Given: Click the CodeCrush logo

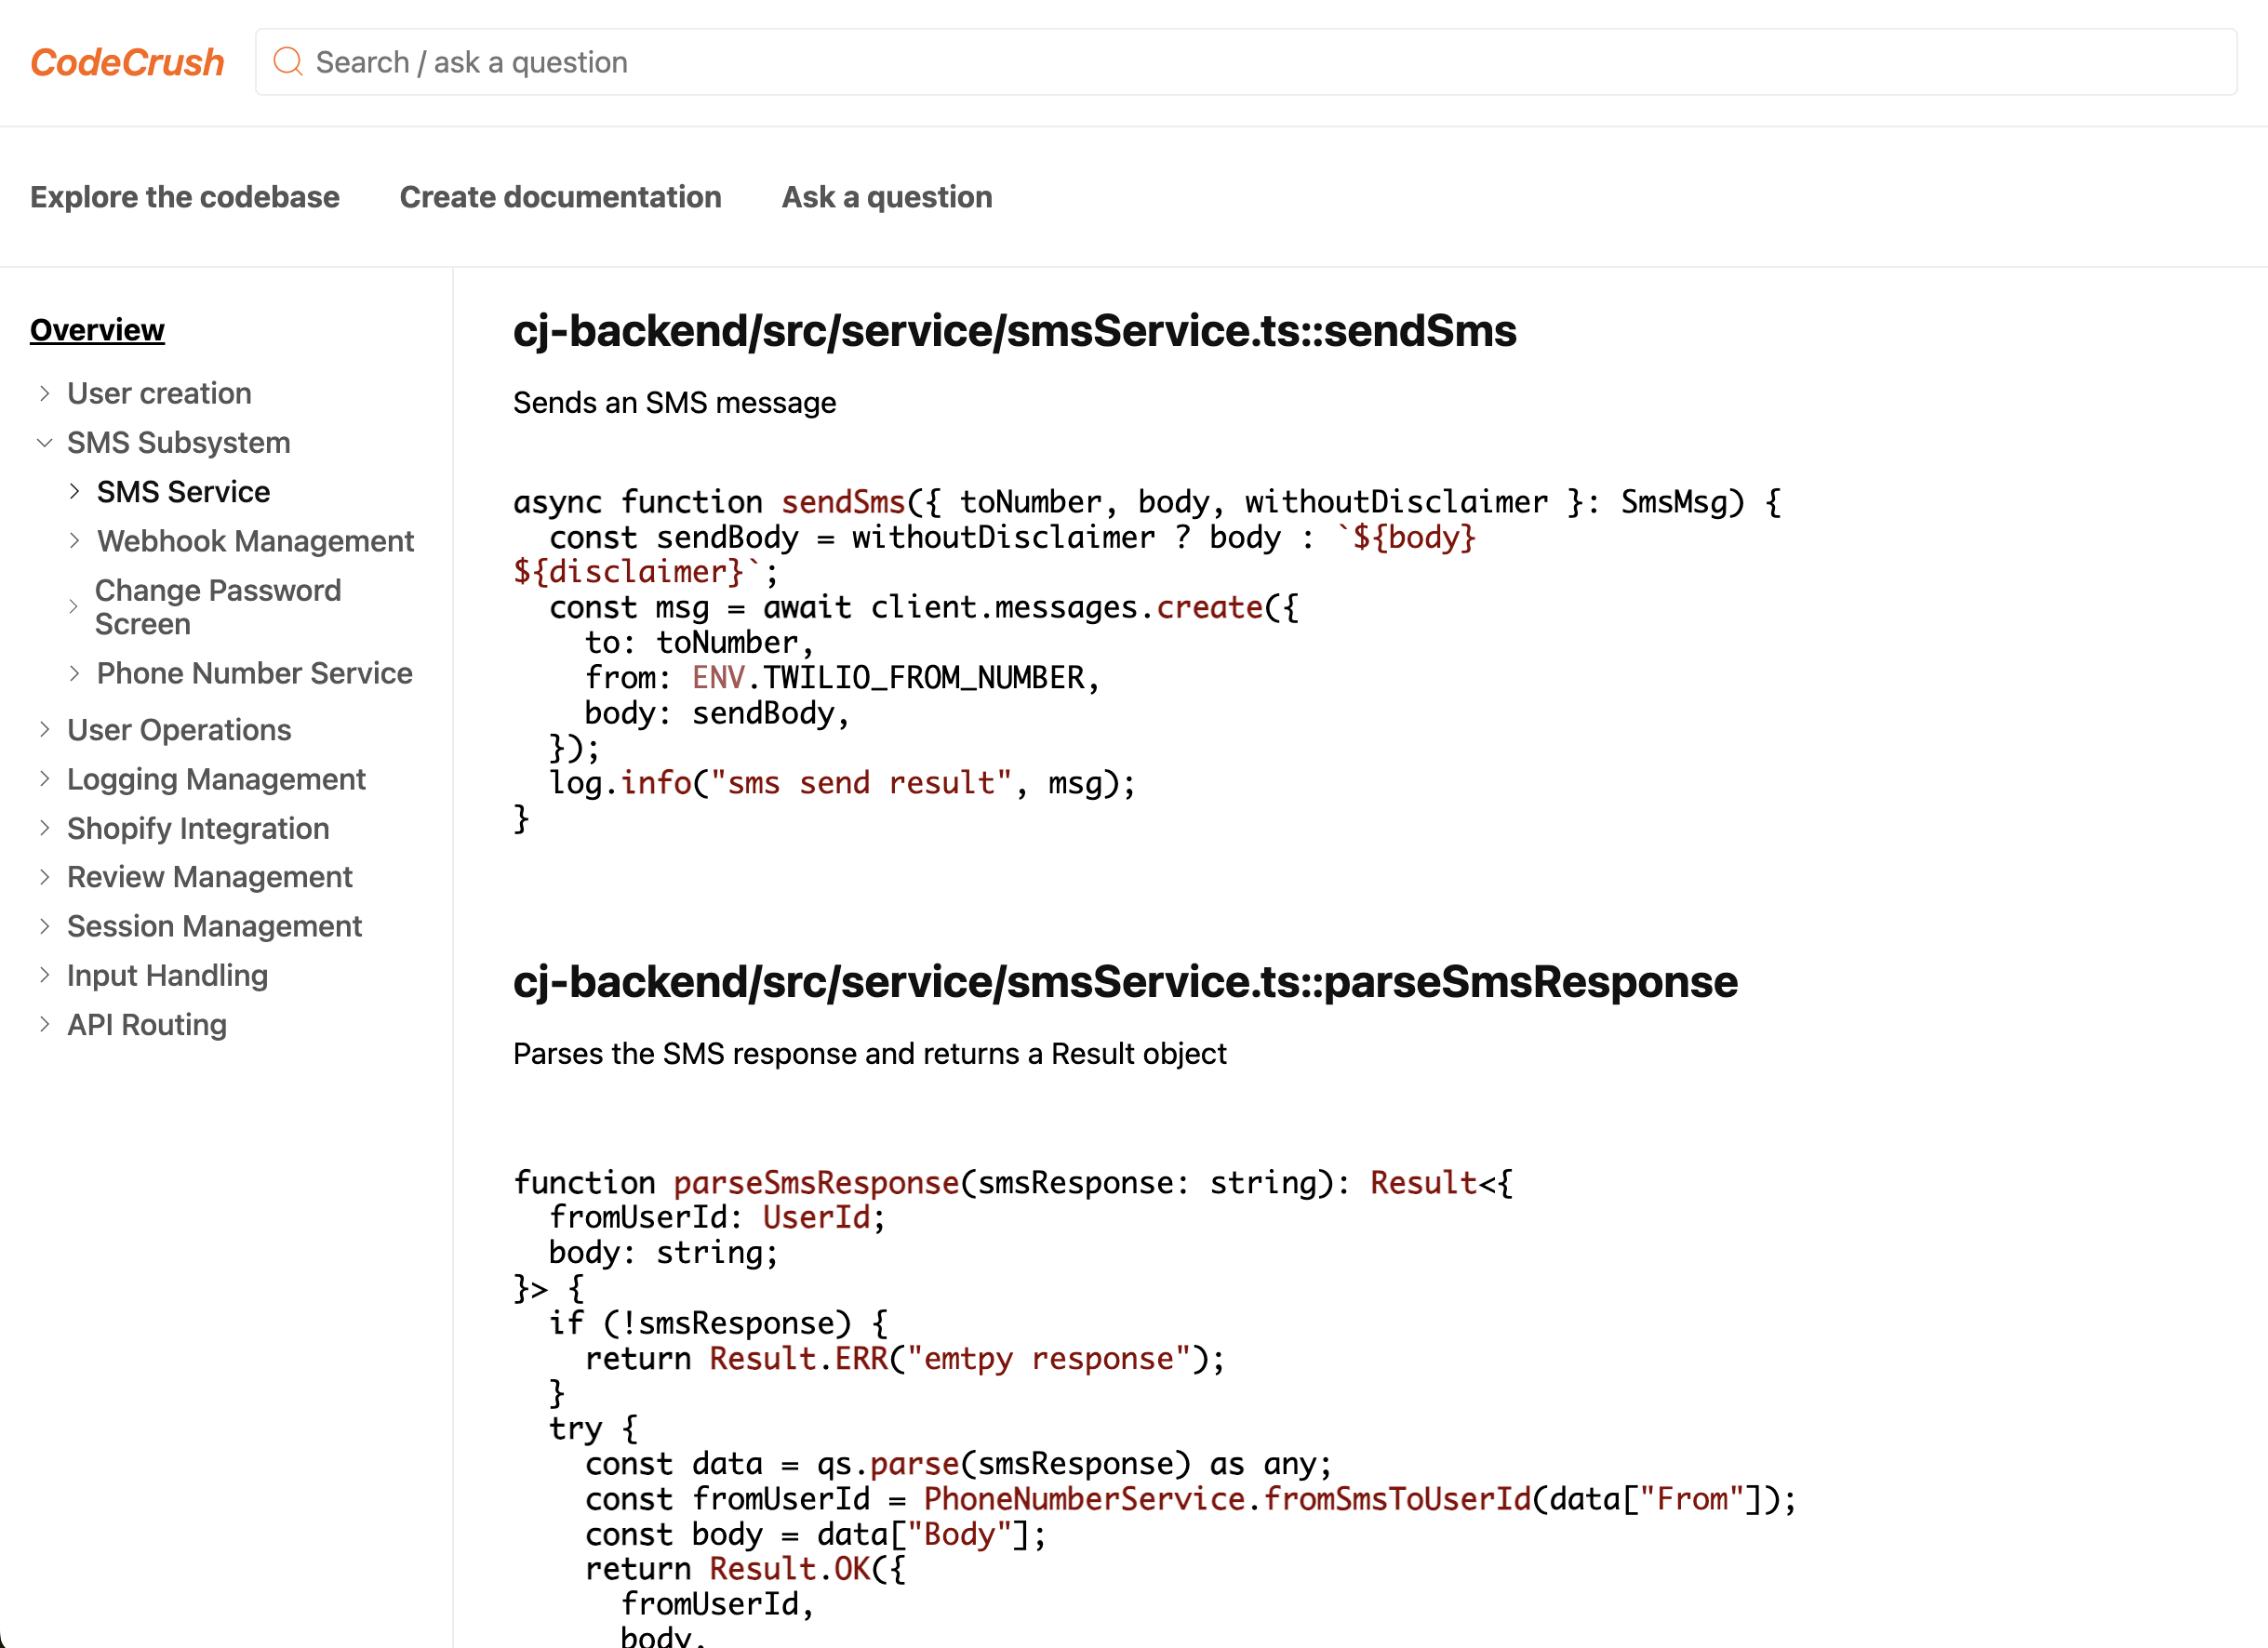Looking at the screenshot, I should pos(127,62).
